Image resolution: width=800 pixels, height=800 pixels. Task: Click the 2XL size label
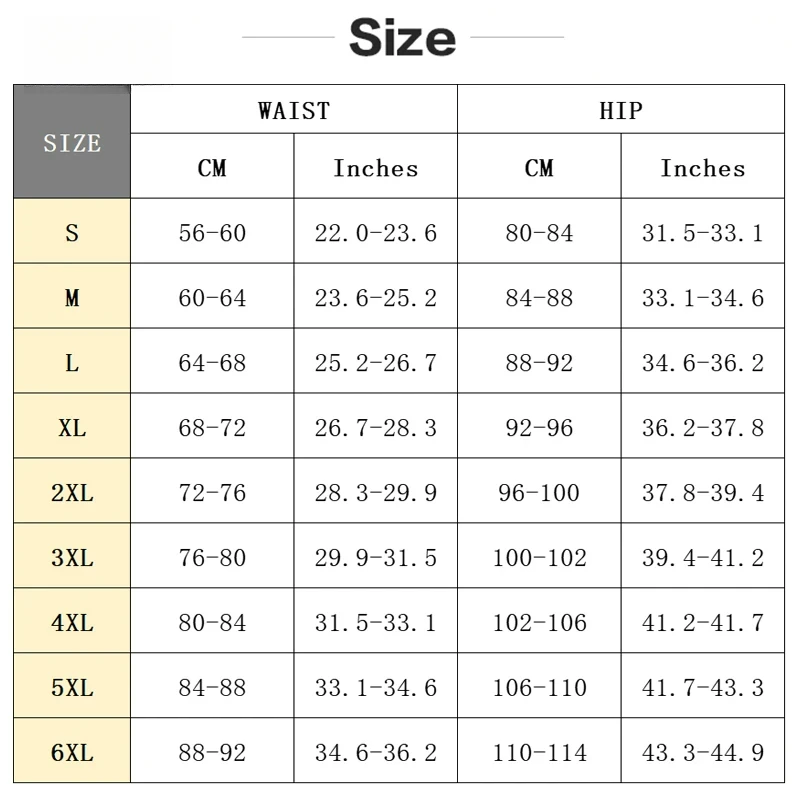[72, 491]
